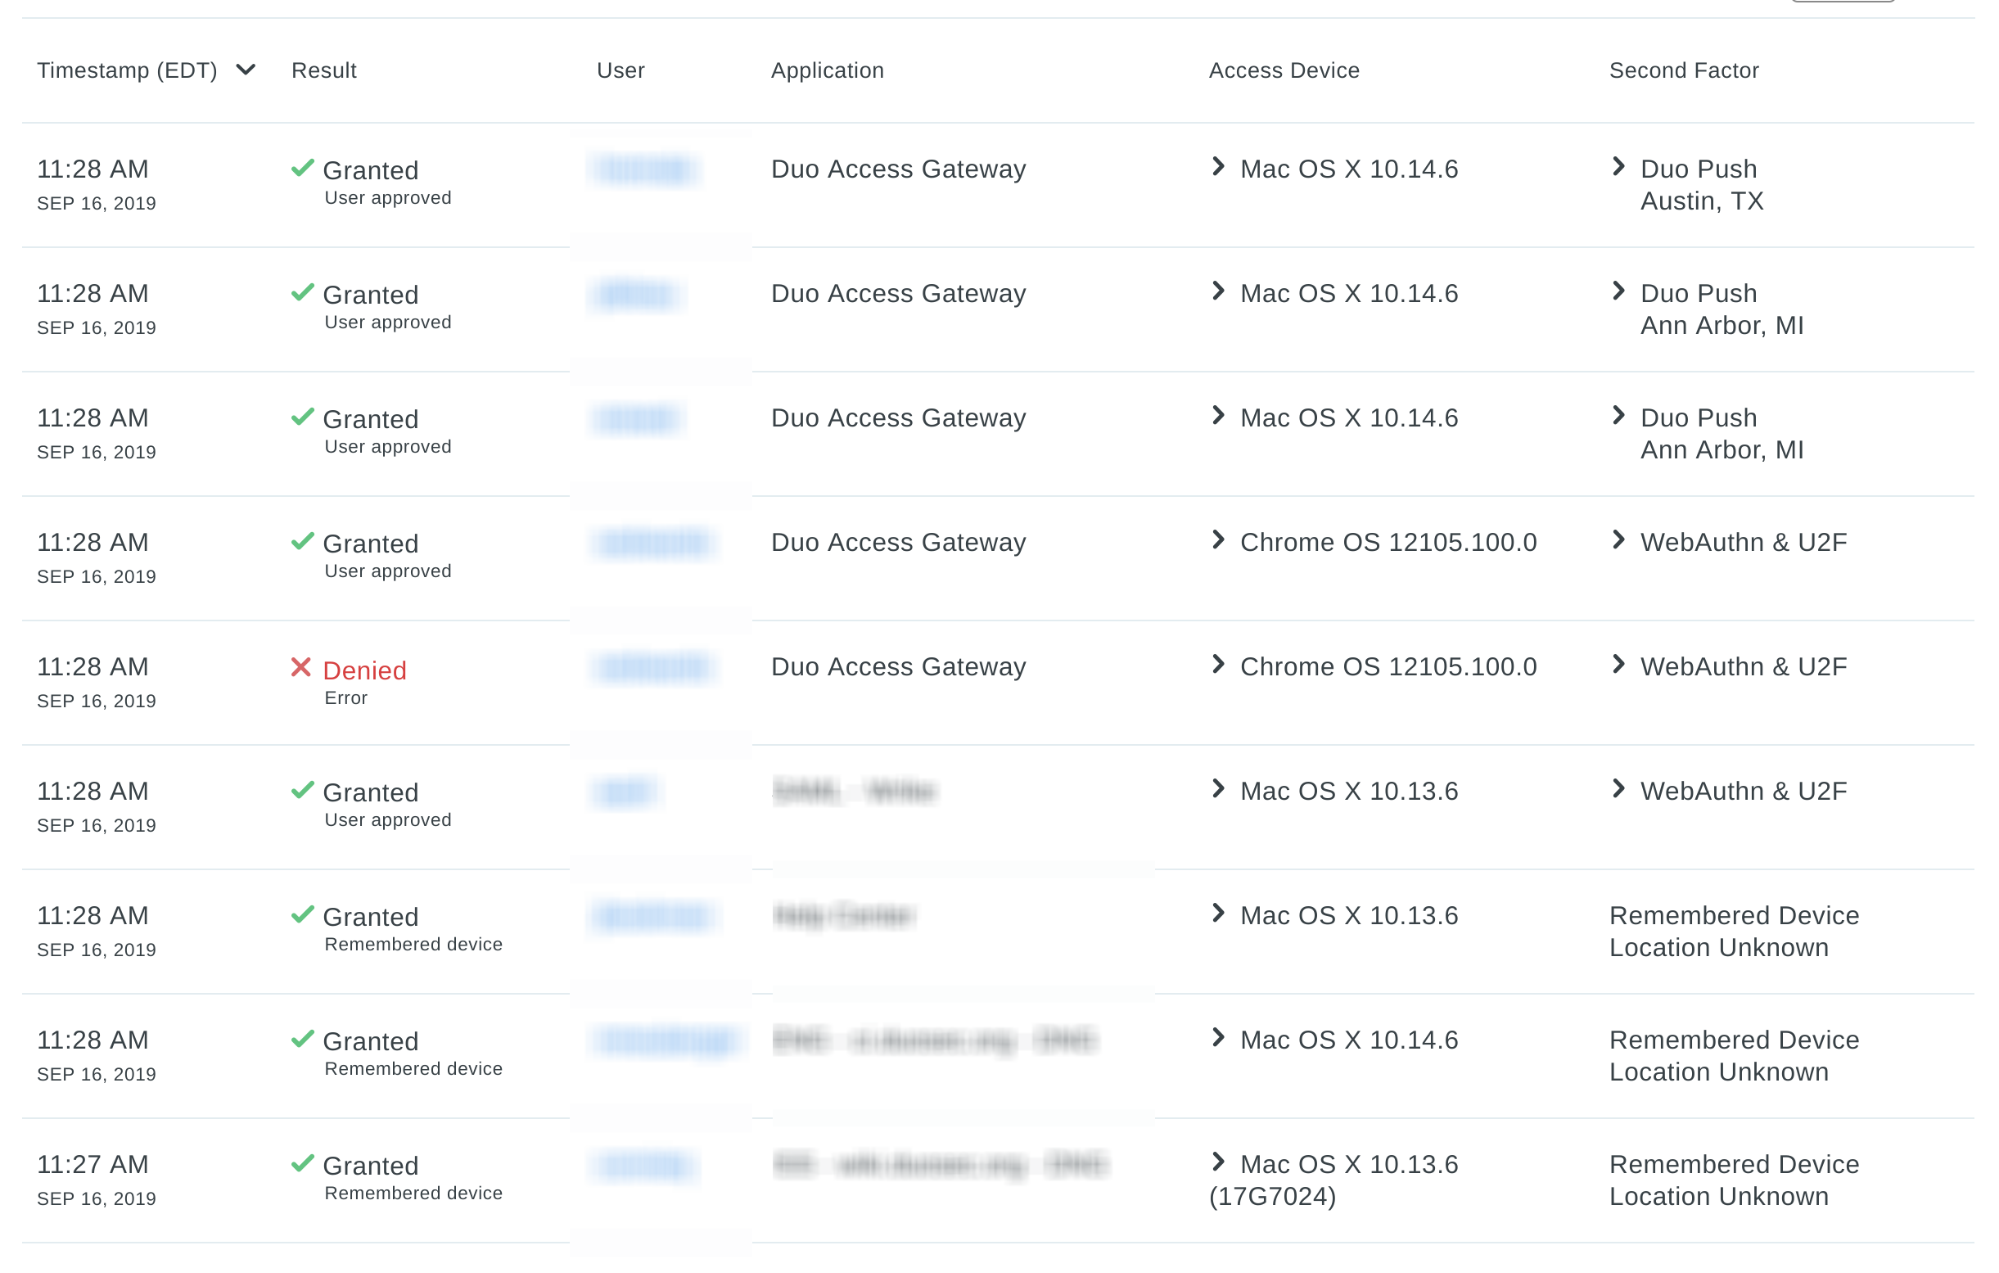The height and width of the screenshot is (1273, 1999).
Task: Click green check in 11:28 Remembered Mac 10.13.6 row
Action: click(x=302, y=914)
